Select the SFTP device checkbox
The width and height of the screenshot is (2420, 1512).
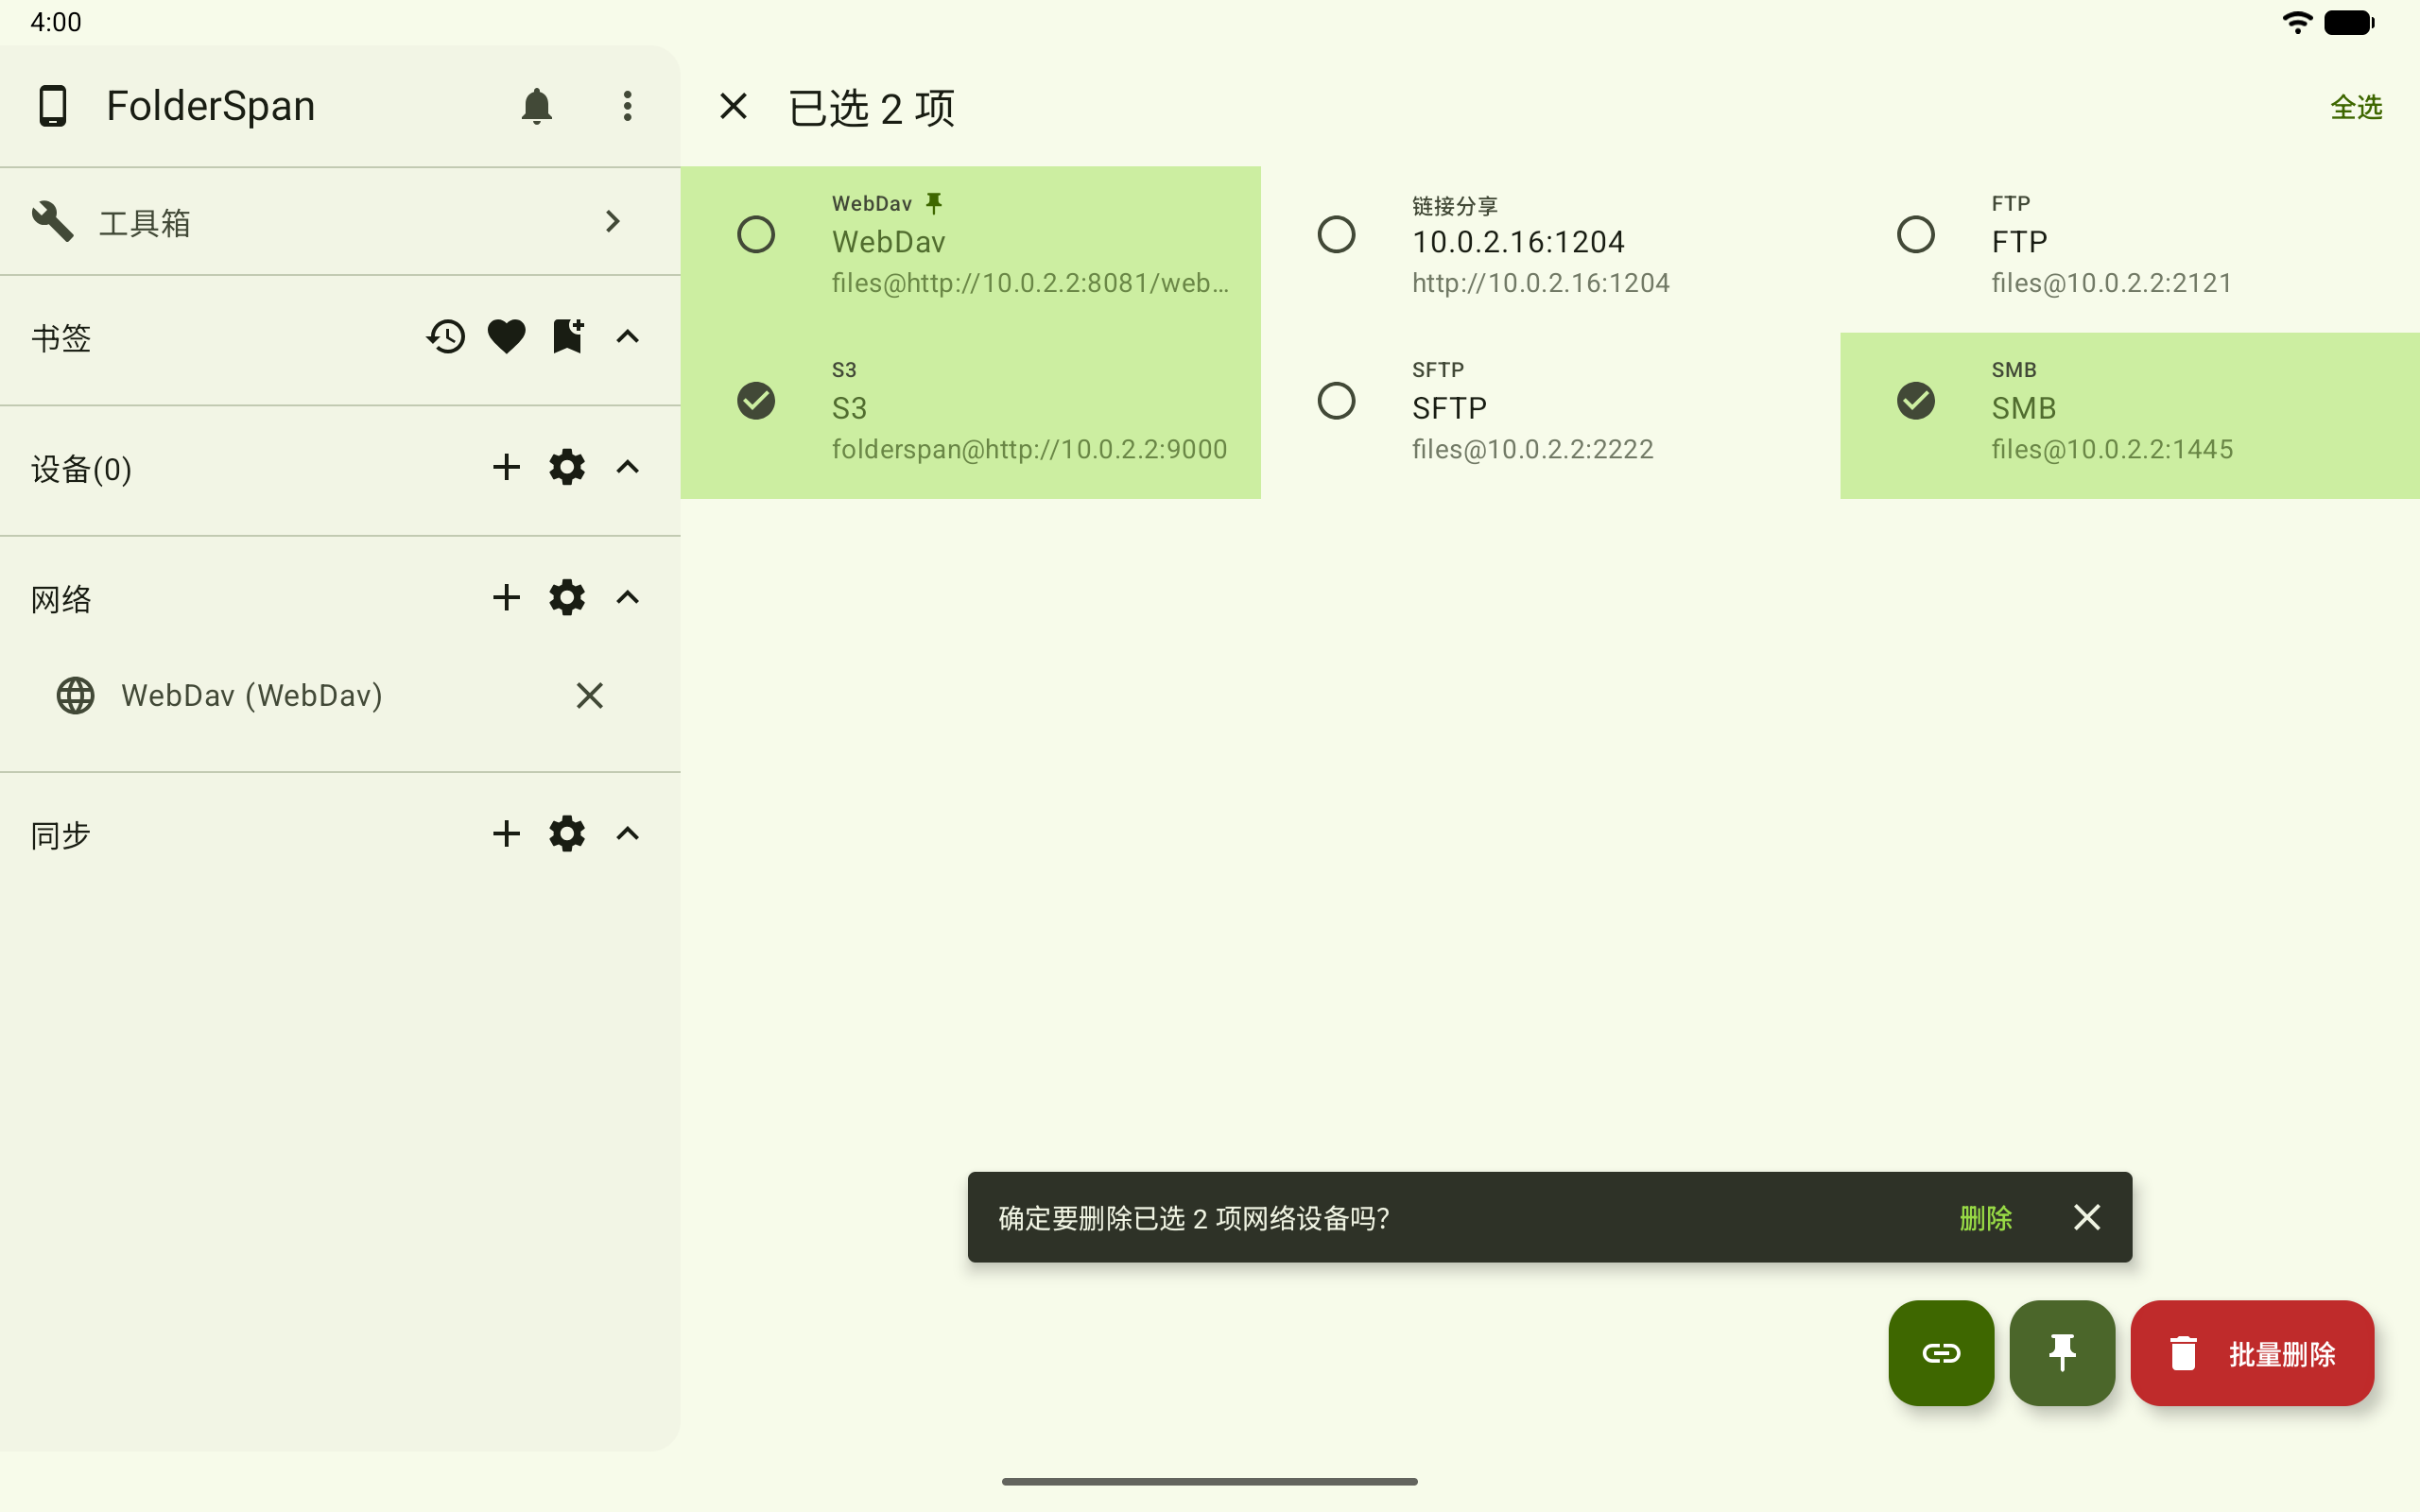pos(1336,401)
